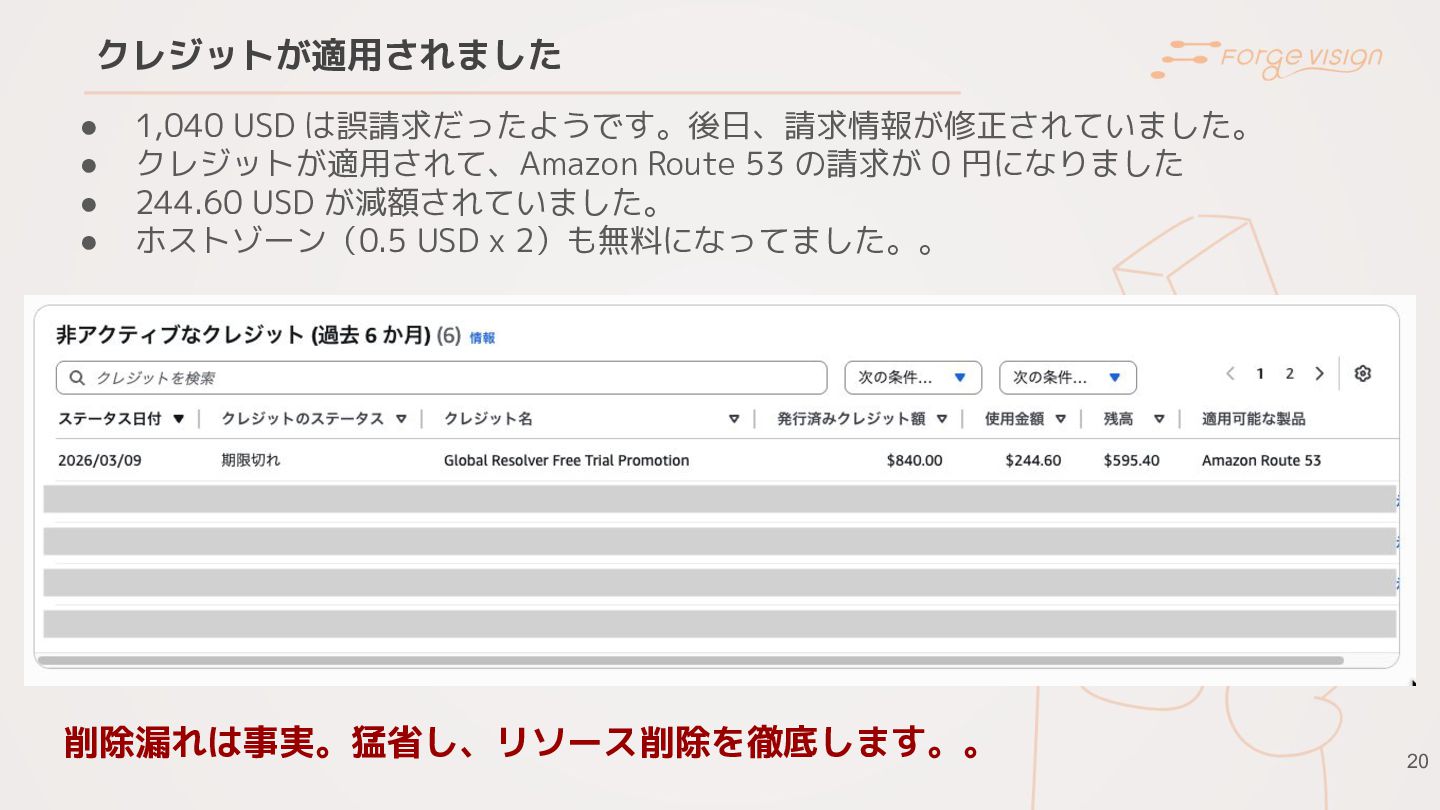The image size is (1440, 810).
Task: Click the ホストゾーン bullet line
Action: coord(536,241)
